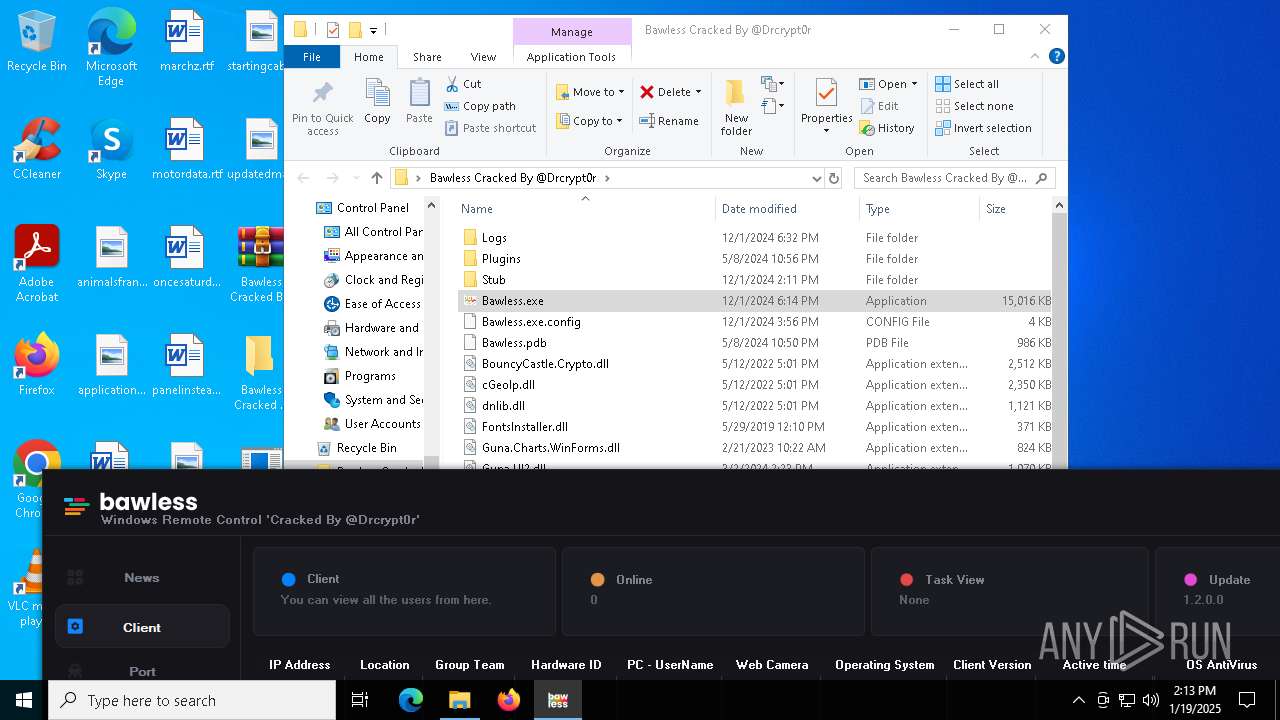Screen dimensions: 1280x720
Task: Click Rename in Organize group
Action: pos(669,121)
